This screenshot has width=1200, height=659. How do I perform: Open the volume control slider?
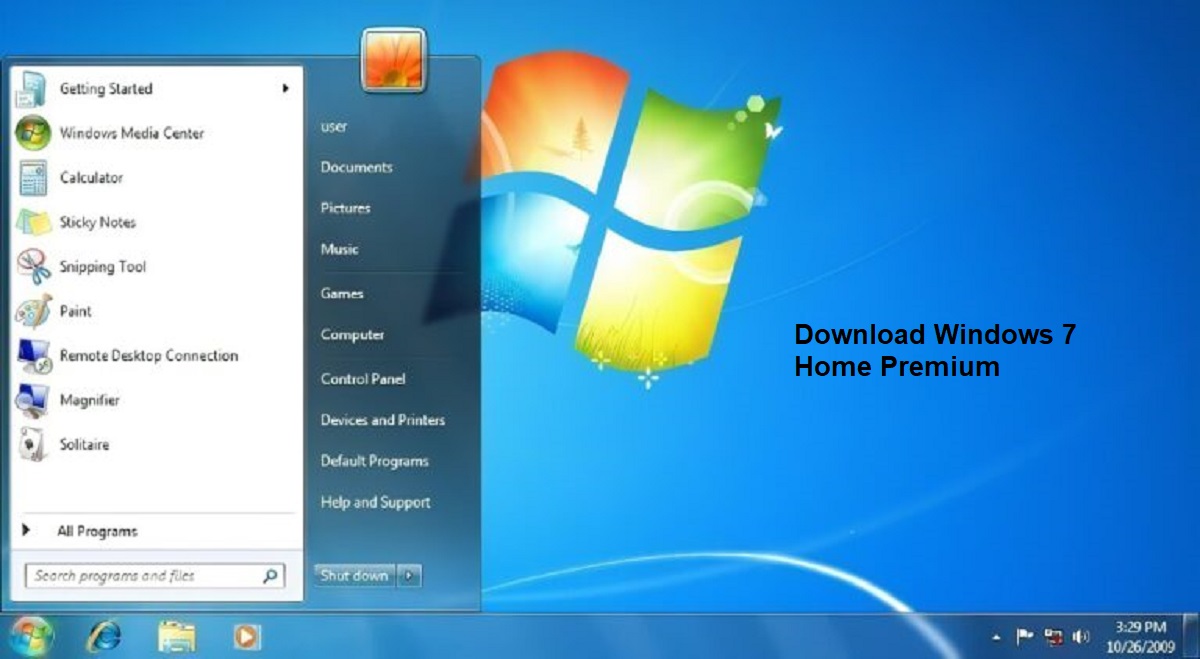click(1082, 634)
